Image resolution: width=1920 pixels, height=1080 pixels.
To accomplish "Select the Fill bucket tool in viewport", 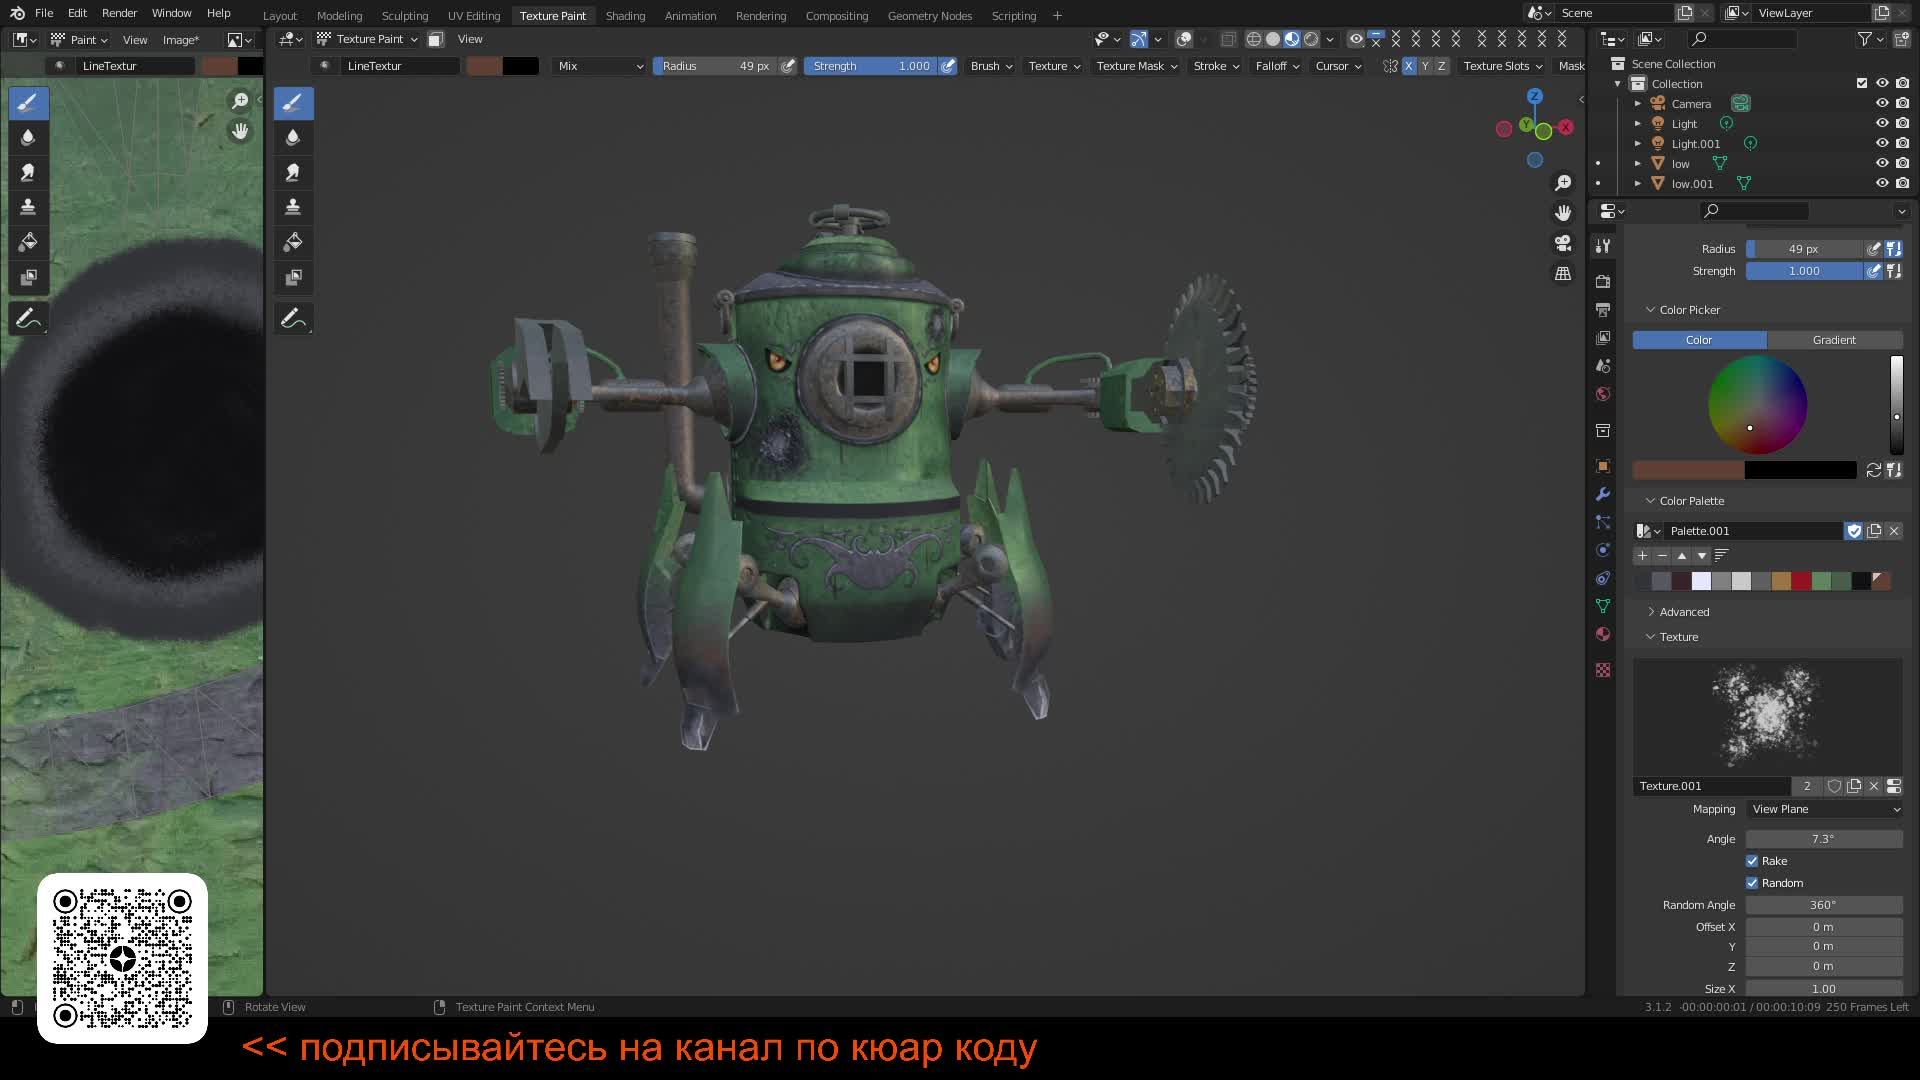I will tap(293, 242).
